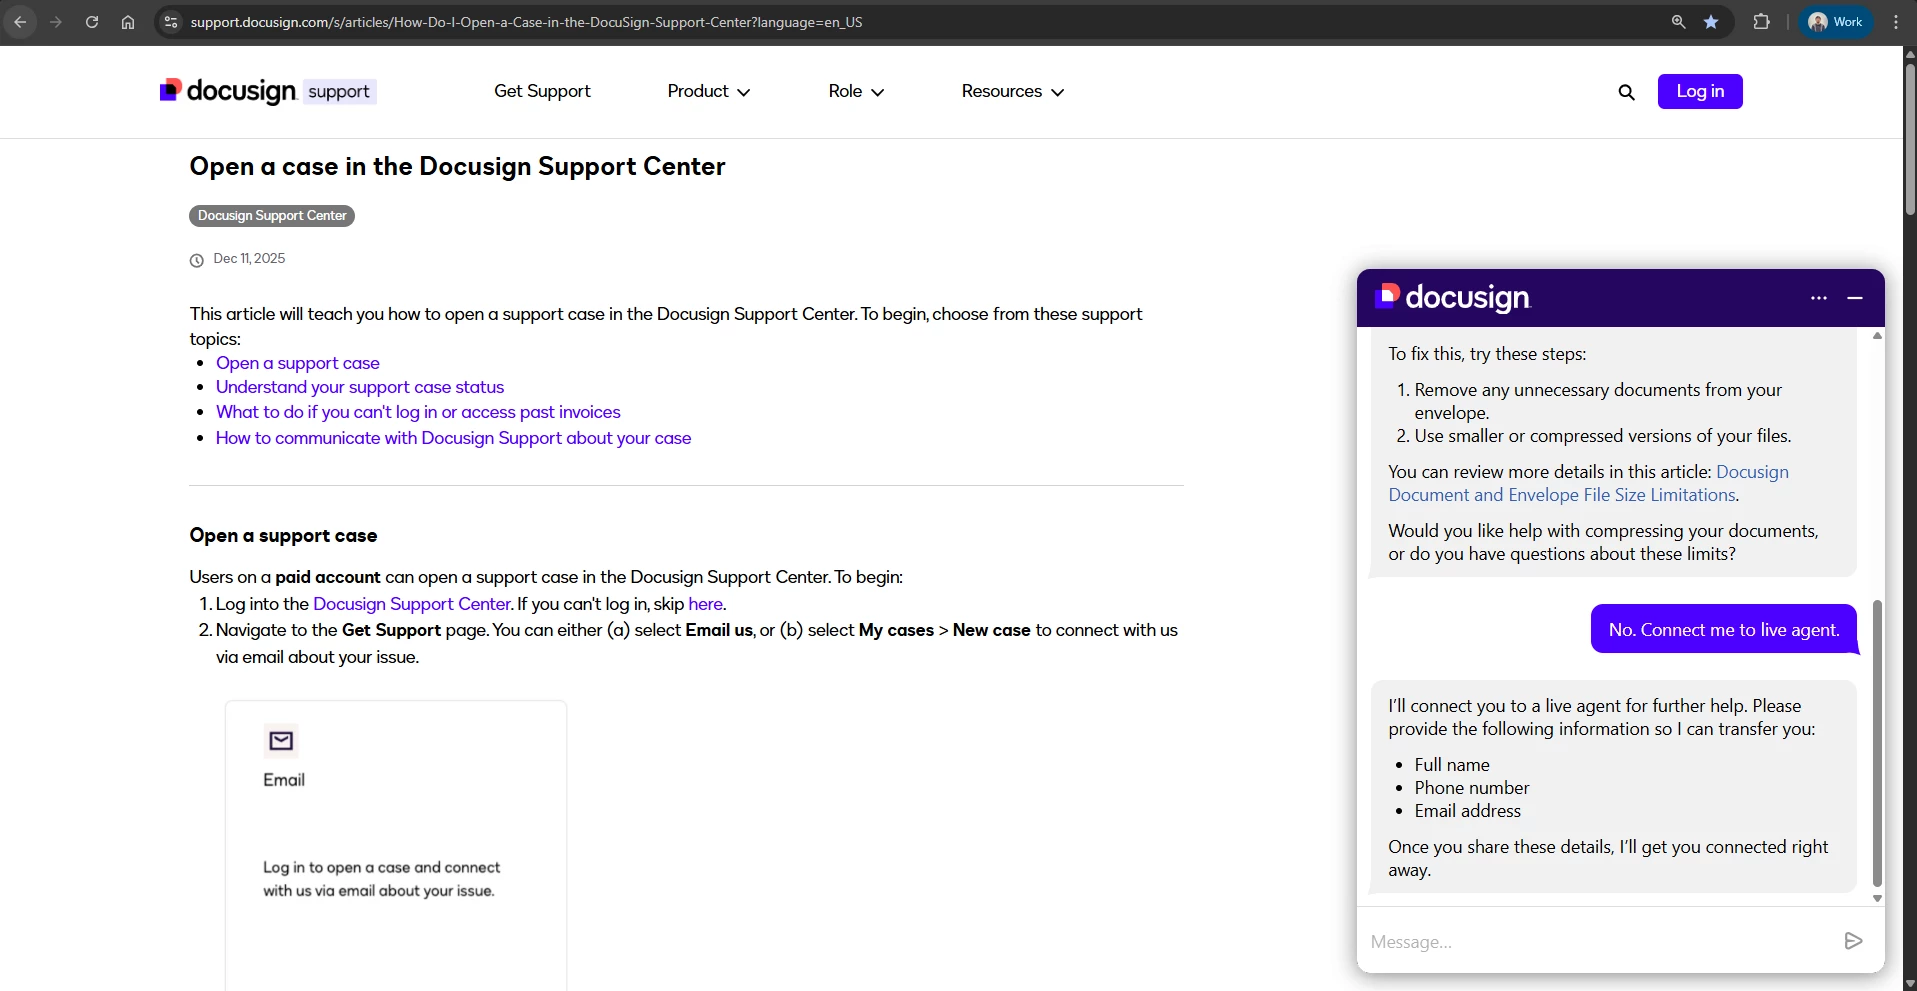Click the chat scrollbar down arrow

click(x=1877, y=898)
